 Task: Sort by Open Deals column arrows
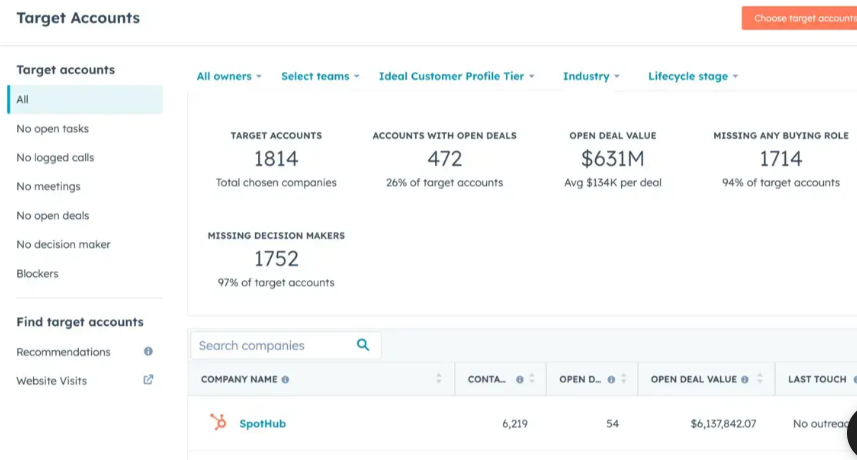point(624,379)
